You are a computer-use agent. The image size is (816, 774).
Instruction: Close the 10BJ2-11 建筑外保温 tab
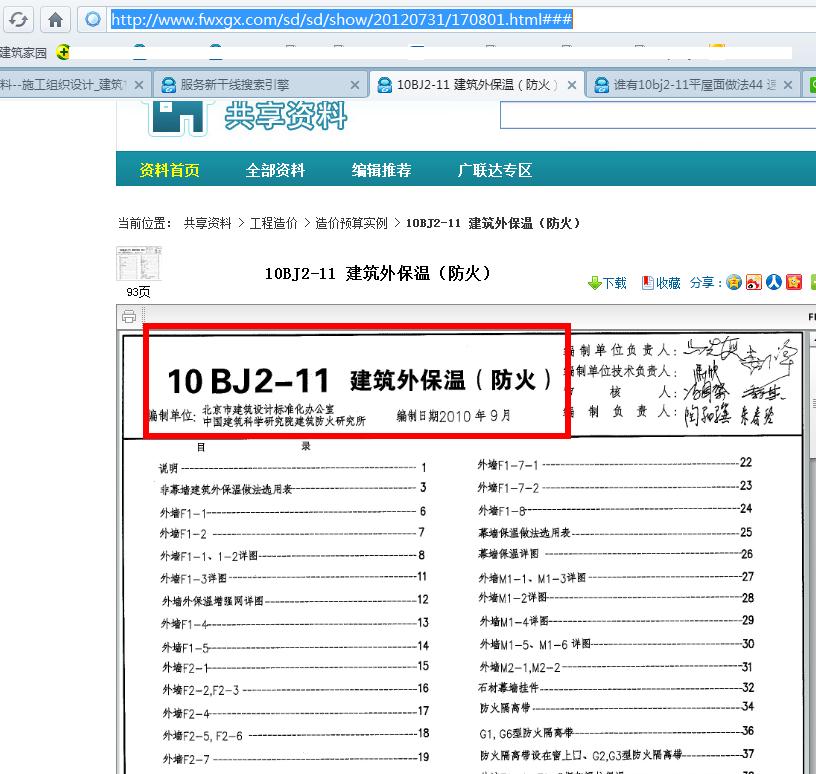pos(571,85)
